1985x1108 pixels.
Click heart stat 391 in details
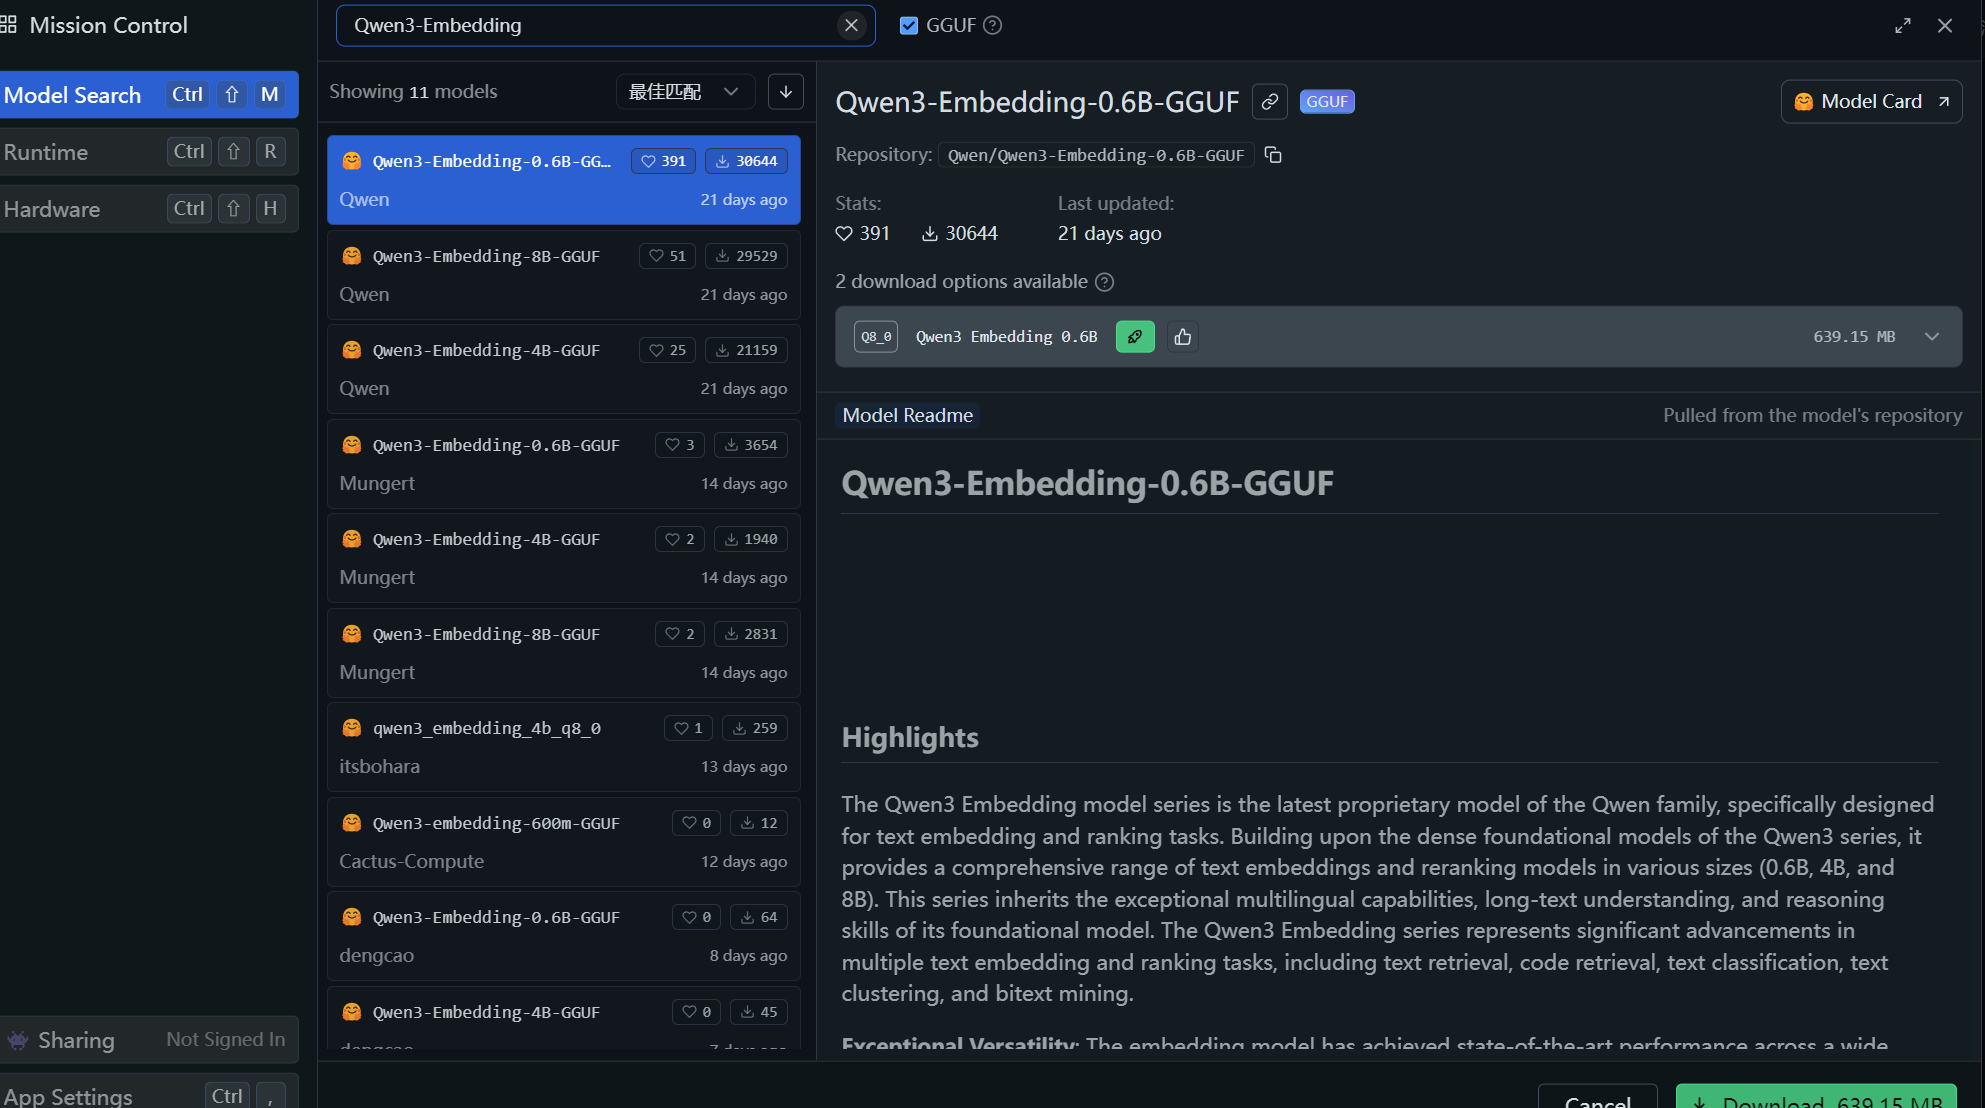pyautogui.click(x=863, y=234)
